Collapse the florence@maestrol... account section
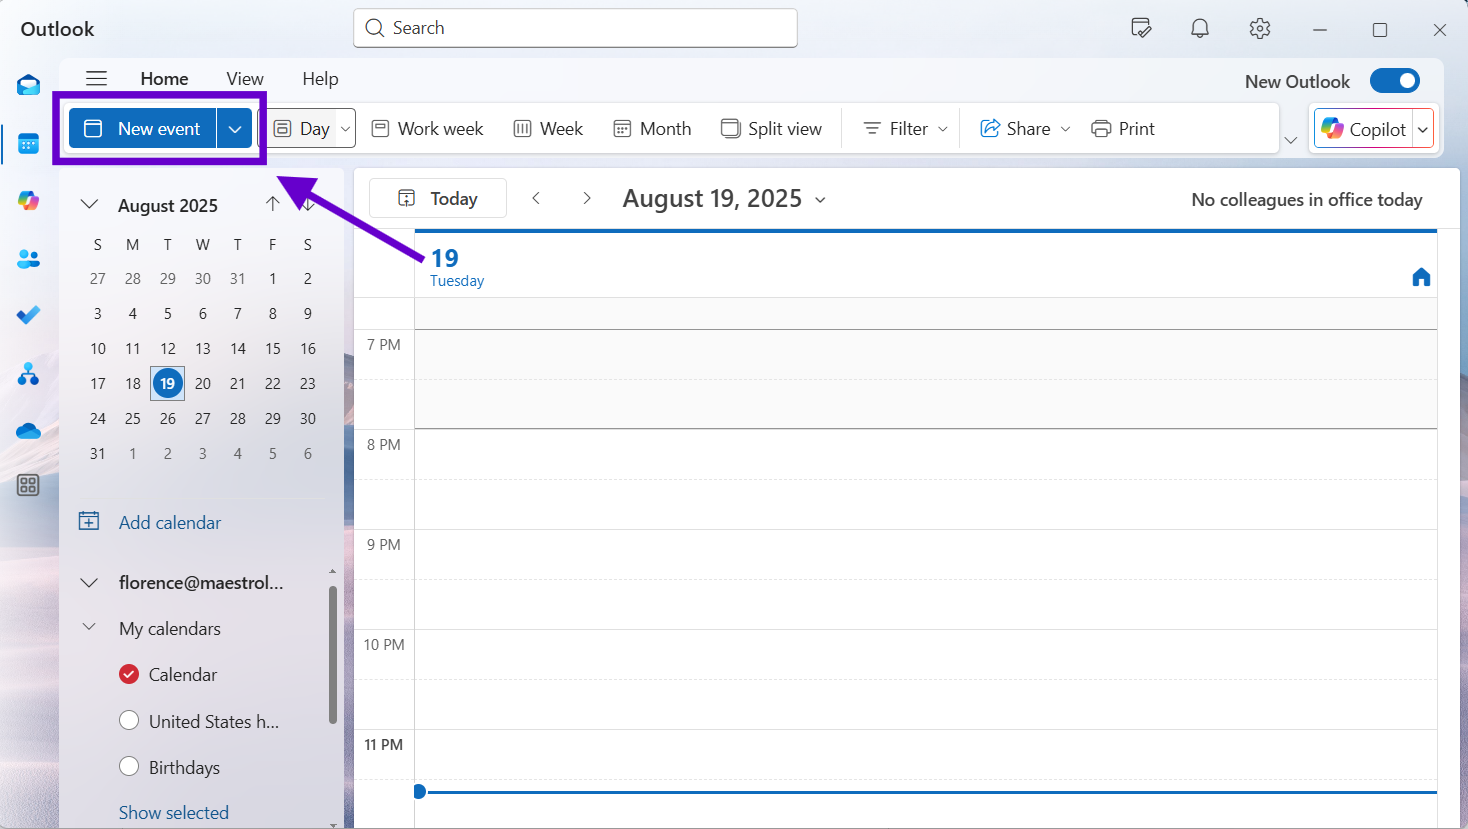This screenshot has height=829, width=1468. [x=89, y=582]
